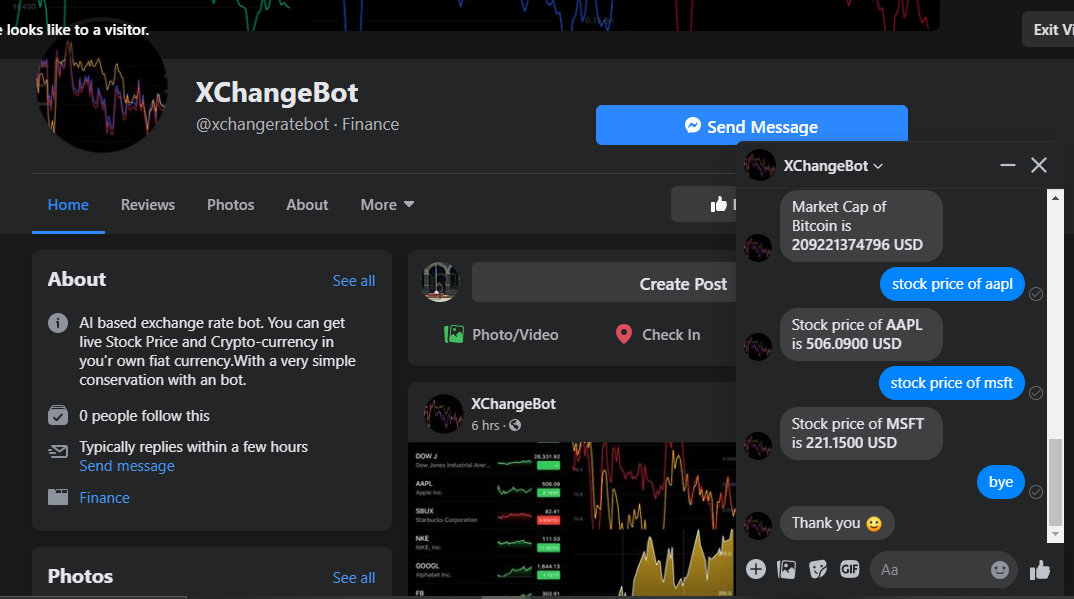The image size is (1074, 599).
Task: Close the XChangeBot chat window
Action: point(1039,165)
